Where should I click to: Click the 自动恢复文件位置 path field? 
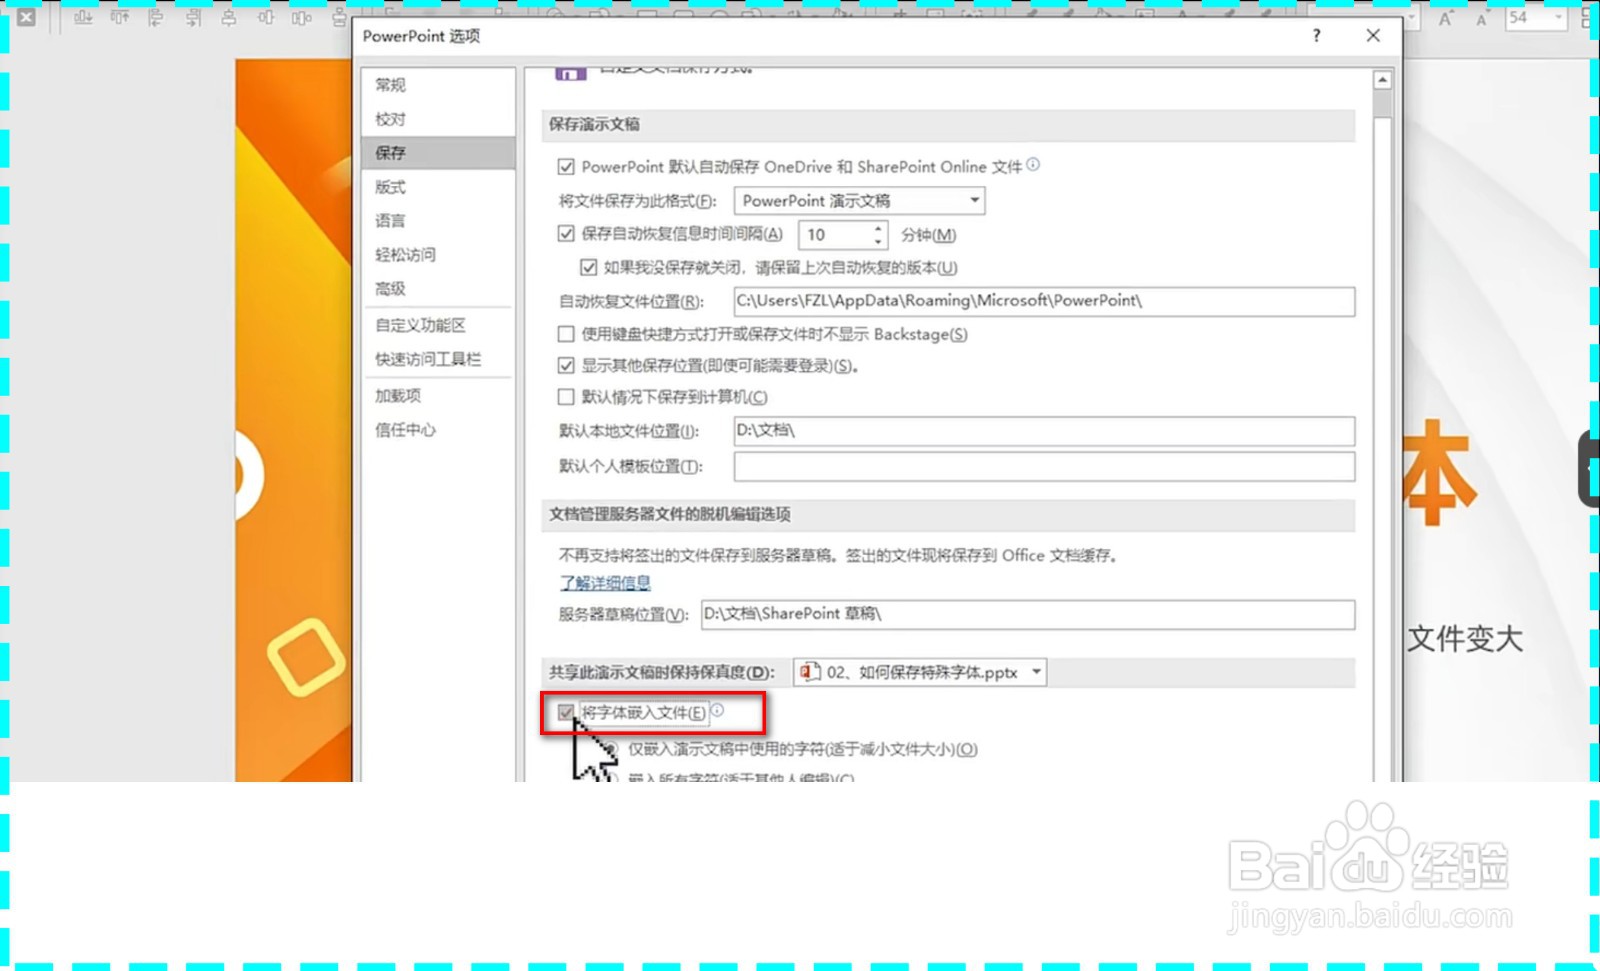point(1044,301)
